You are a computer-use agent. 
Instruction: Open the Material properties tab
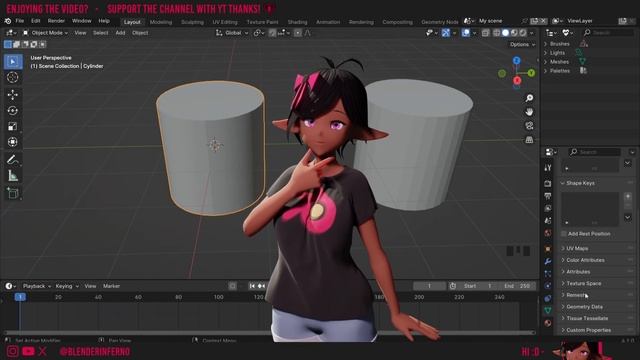[x=548, y=323]
